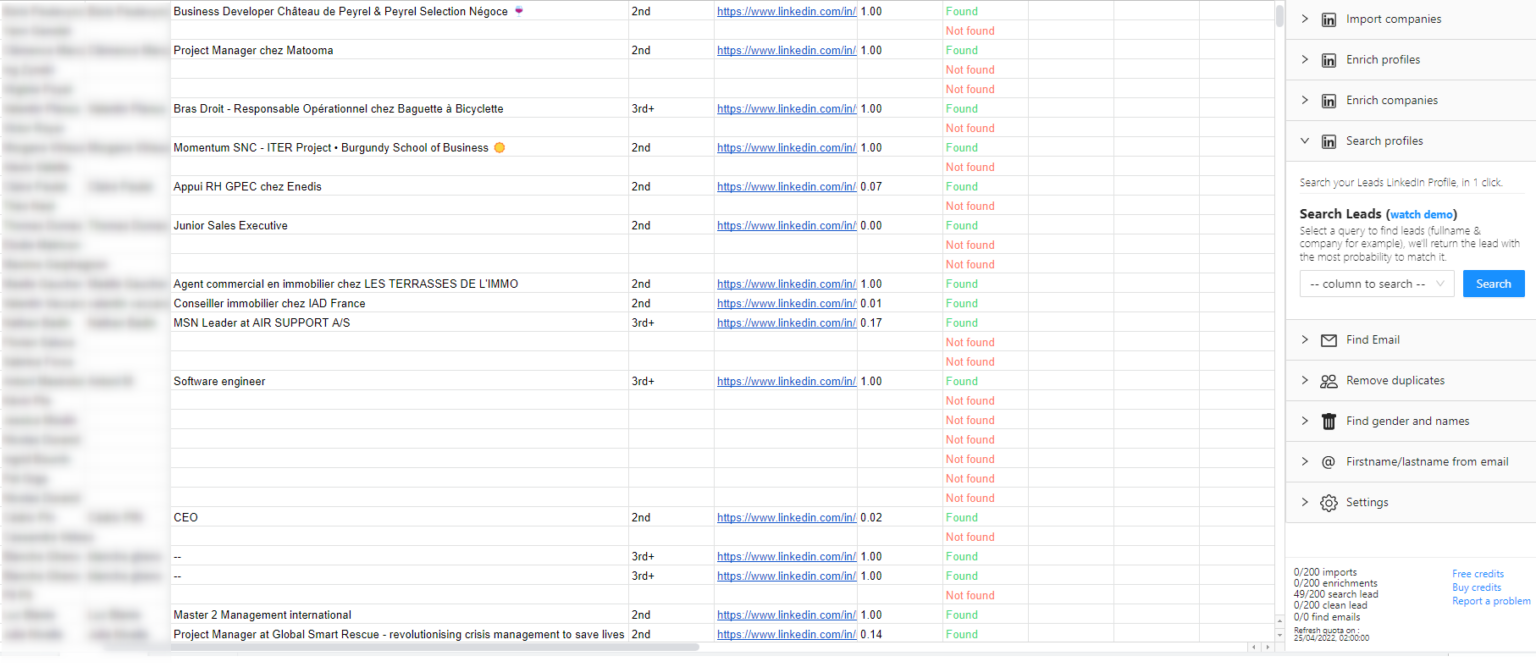Click the people icon for Remove duplicates
1536x667 pixels.
pyautogui.click(x=1329, y=381)
